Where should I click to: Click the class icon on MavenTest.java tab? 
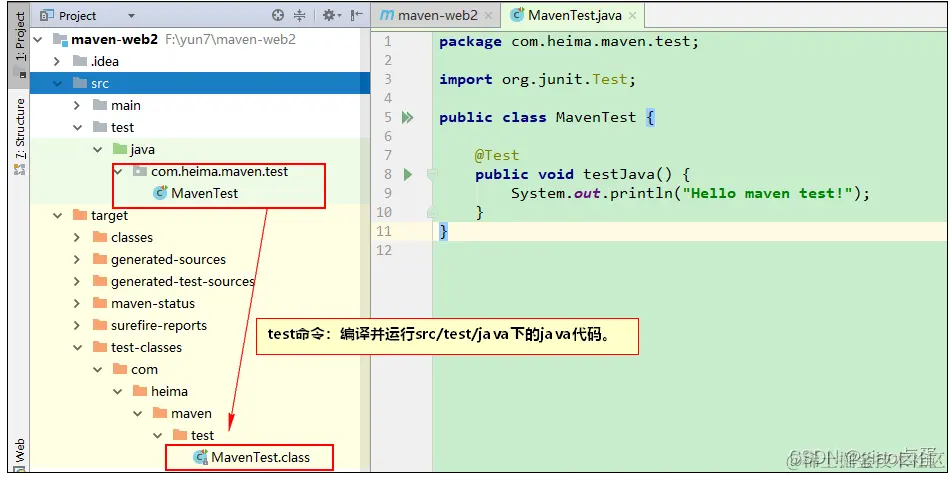click(x=517, y=15)
